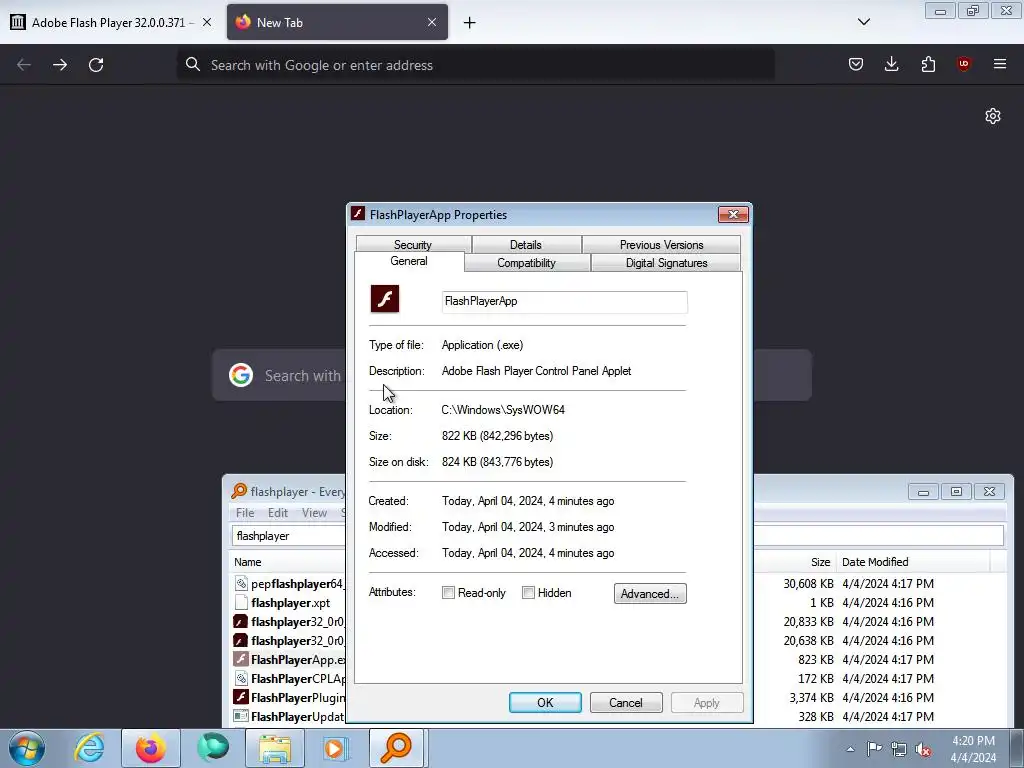This screenshot has width=1024, height=768.
Task: Close the New Tab tab
Action: (x=432, y=22)
